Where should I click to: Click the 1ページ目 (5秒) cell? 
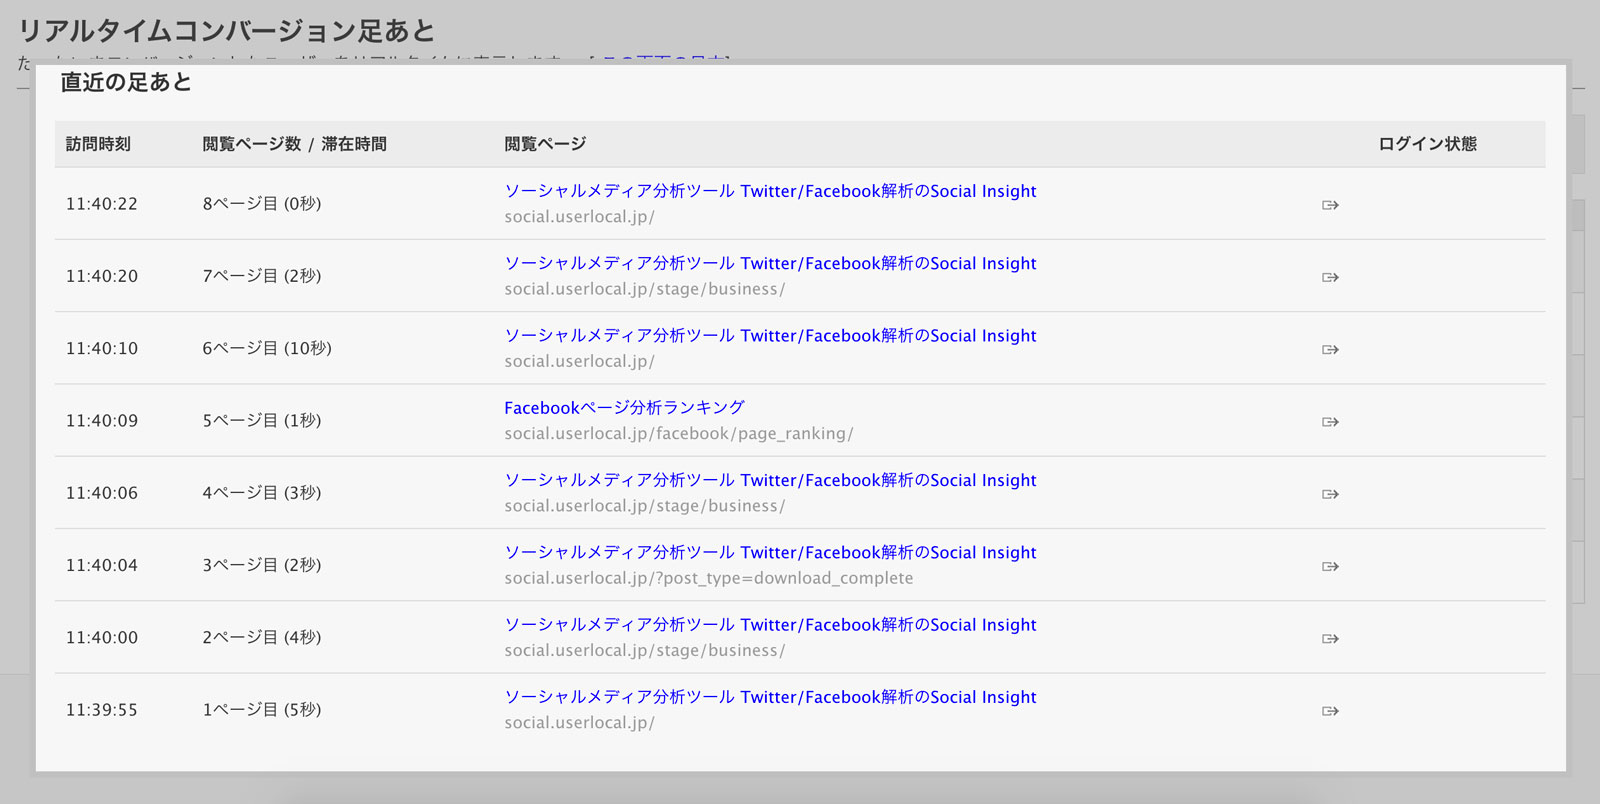coord(262,710)
